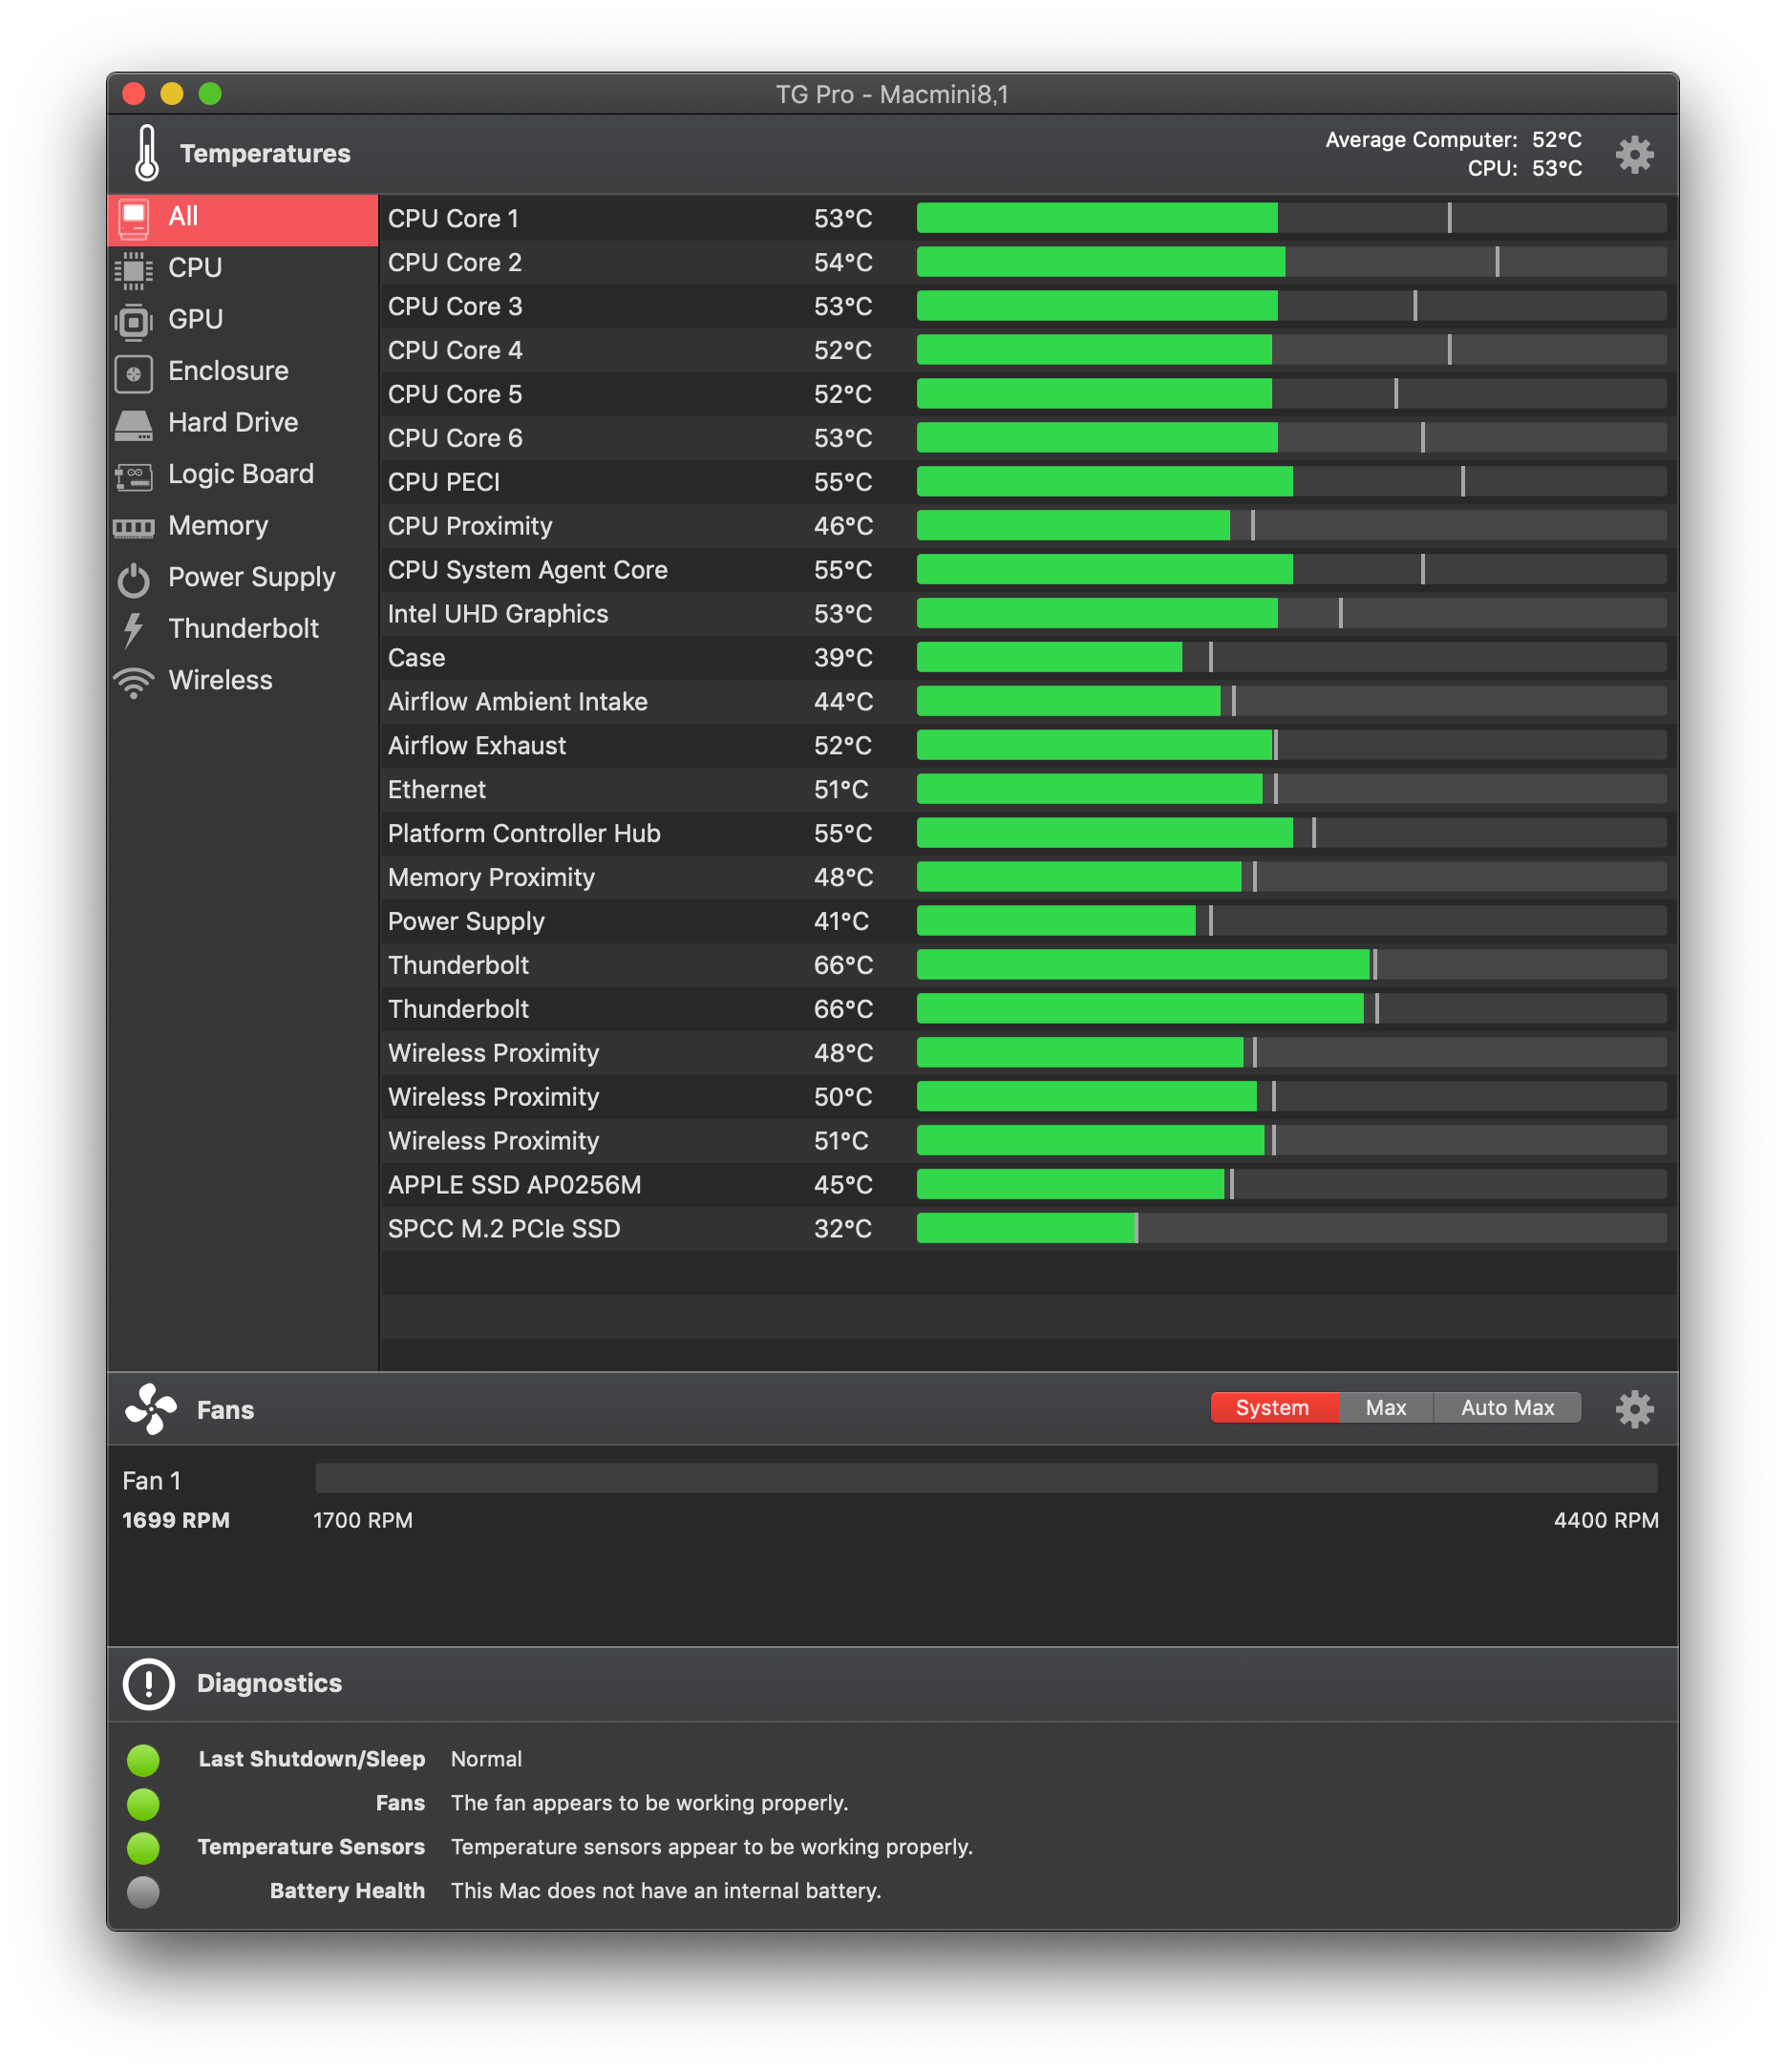
Task: Click the Temperature Sensors green status indicator
Action: pyautogui.click(x=144, y=1847)
